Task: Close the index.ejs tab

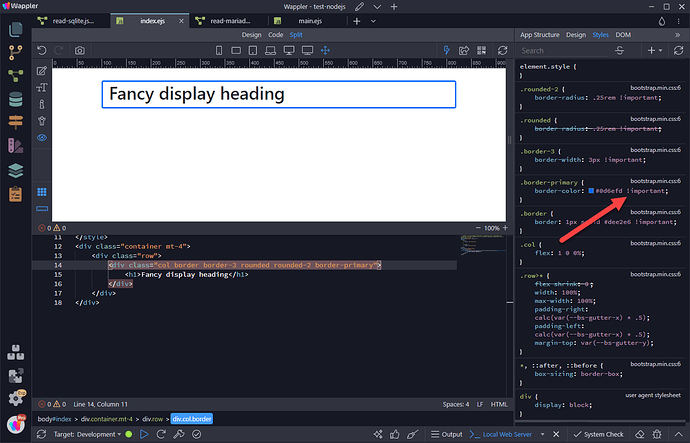Action: click(181, 21)
